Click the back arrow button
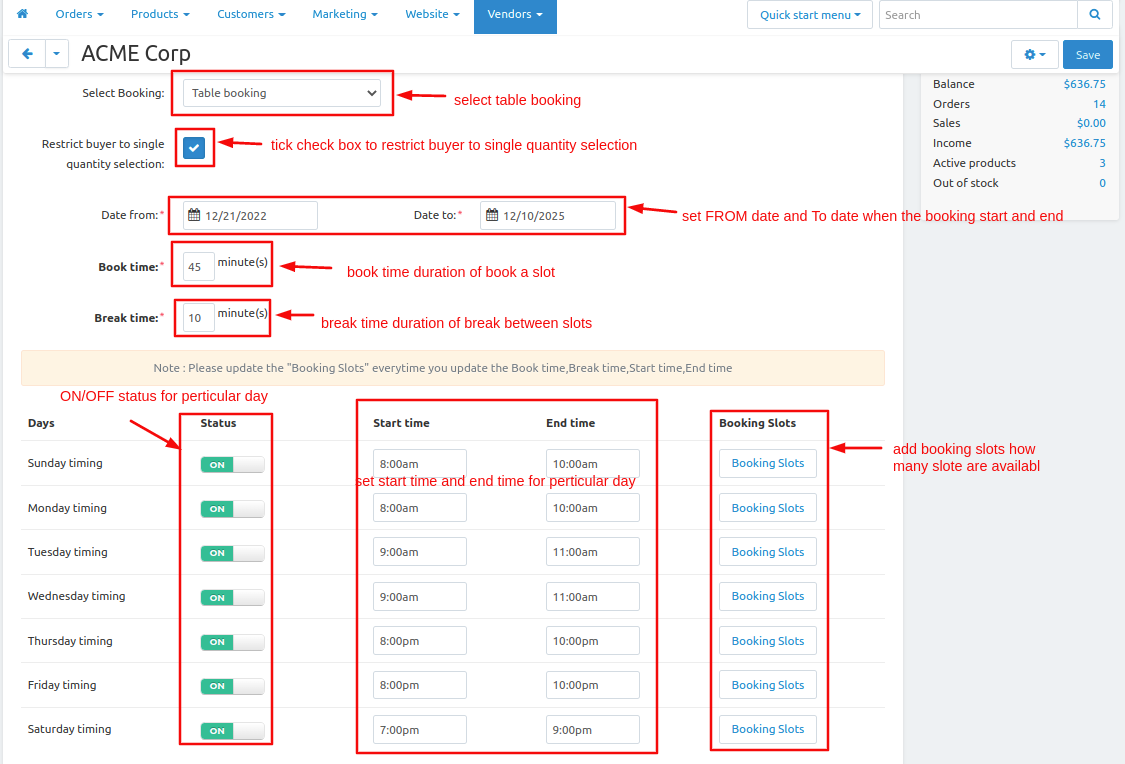 pos(27,54)
